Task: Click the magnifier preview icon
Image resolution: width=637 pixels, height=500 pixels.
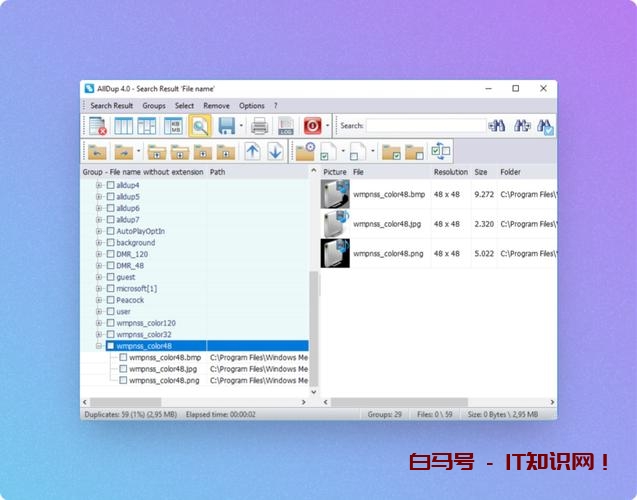Action: point(199,126)
